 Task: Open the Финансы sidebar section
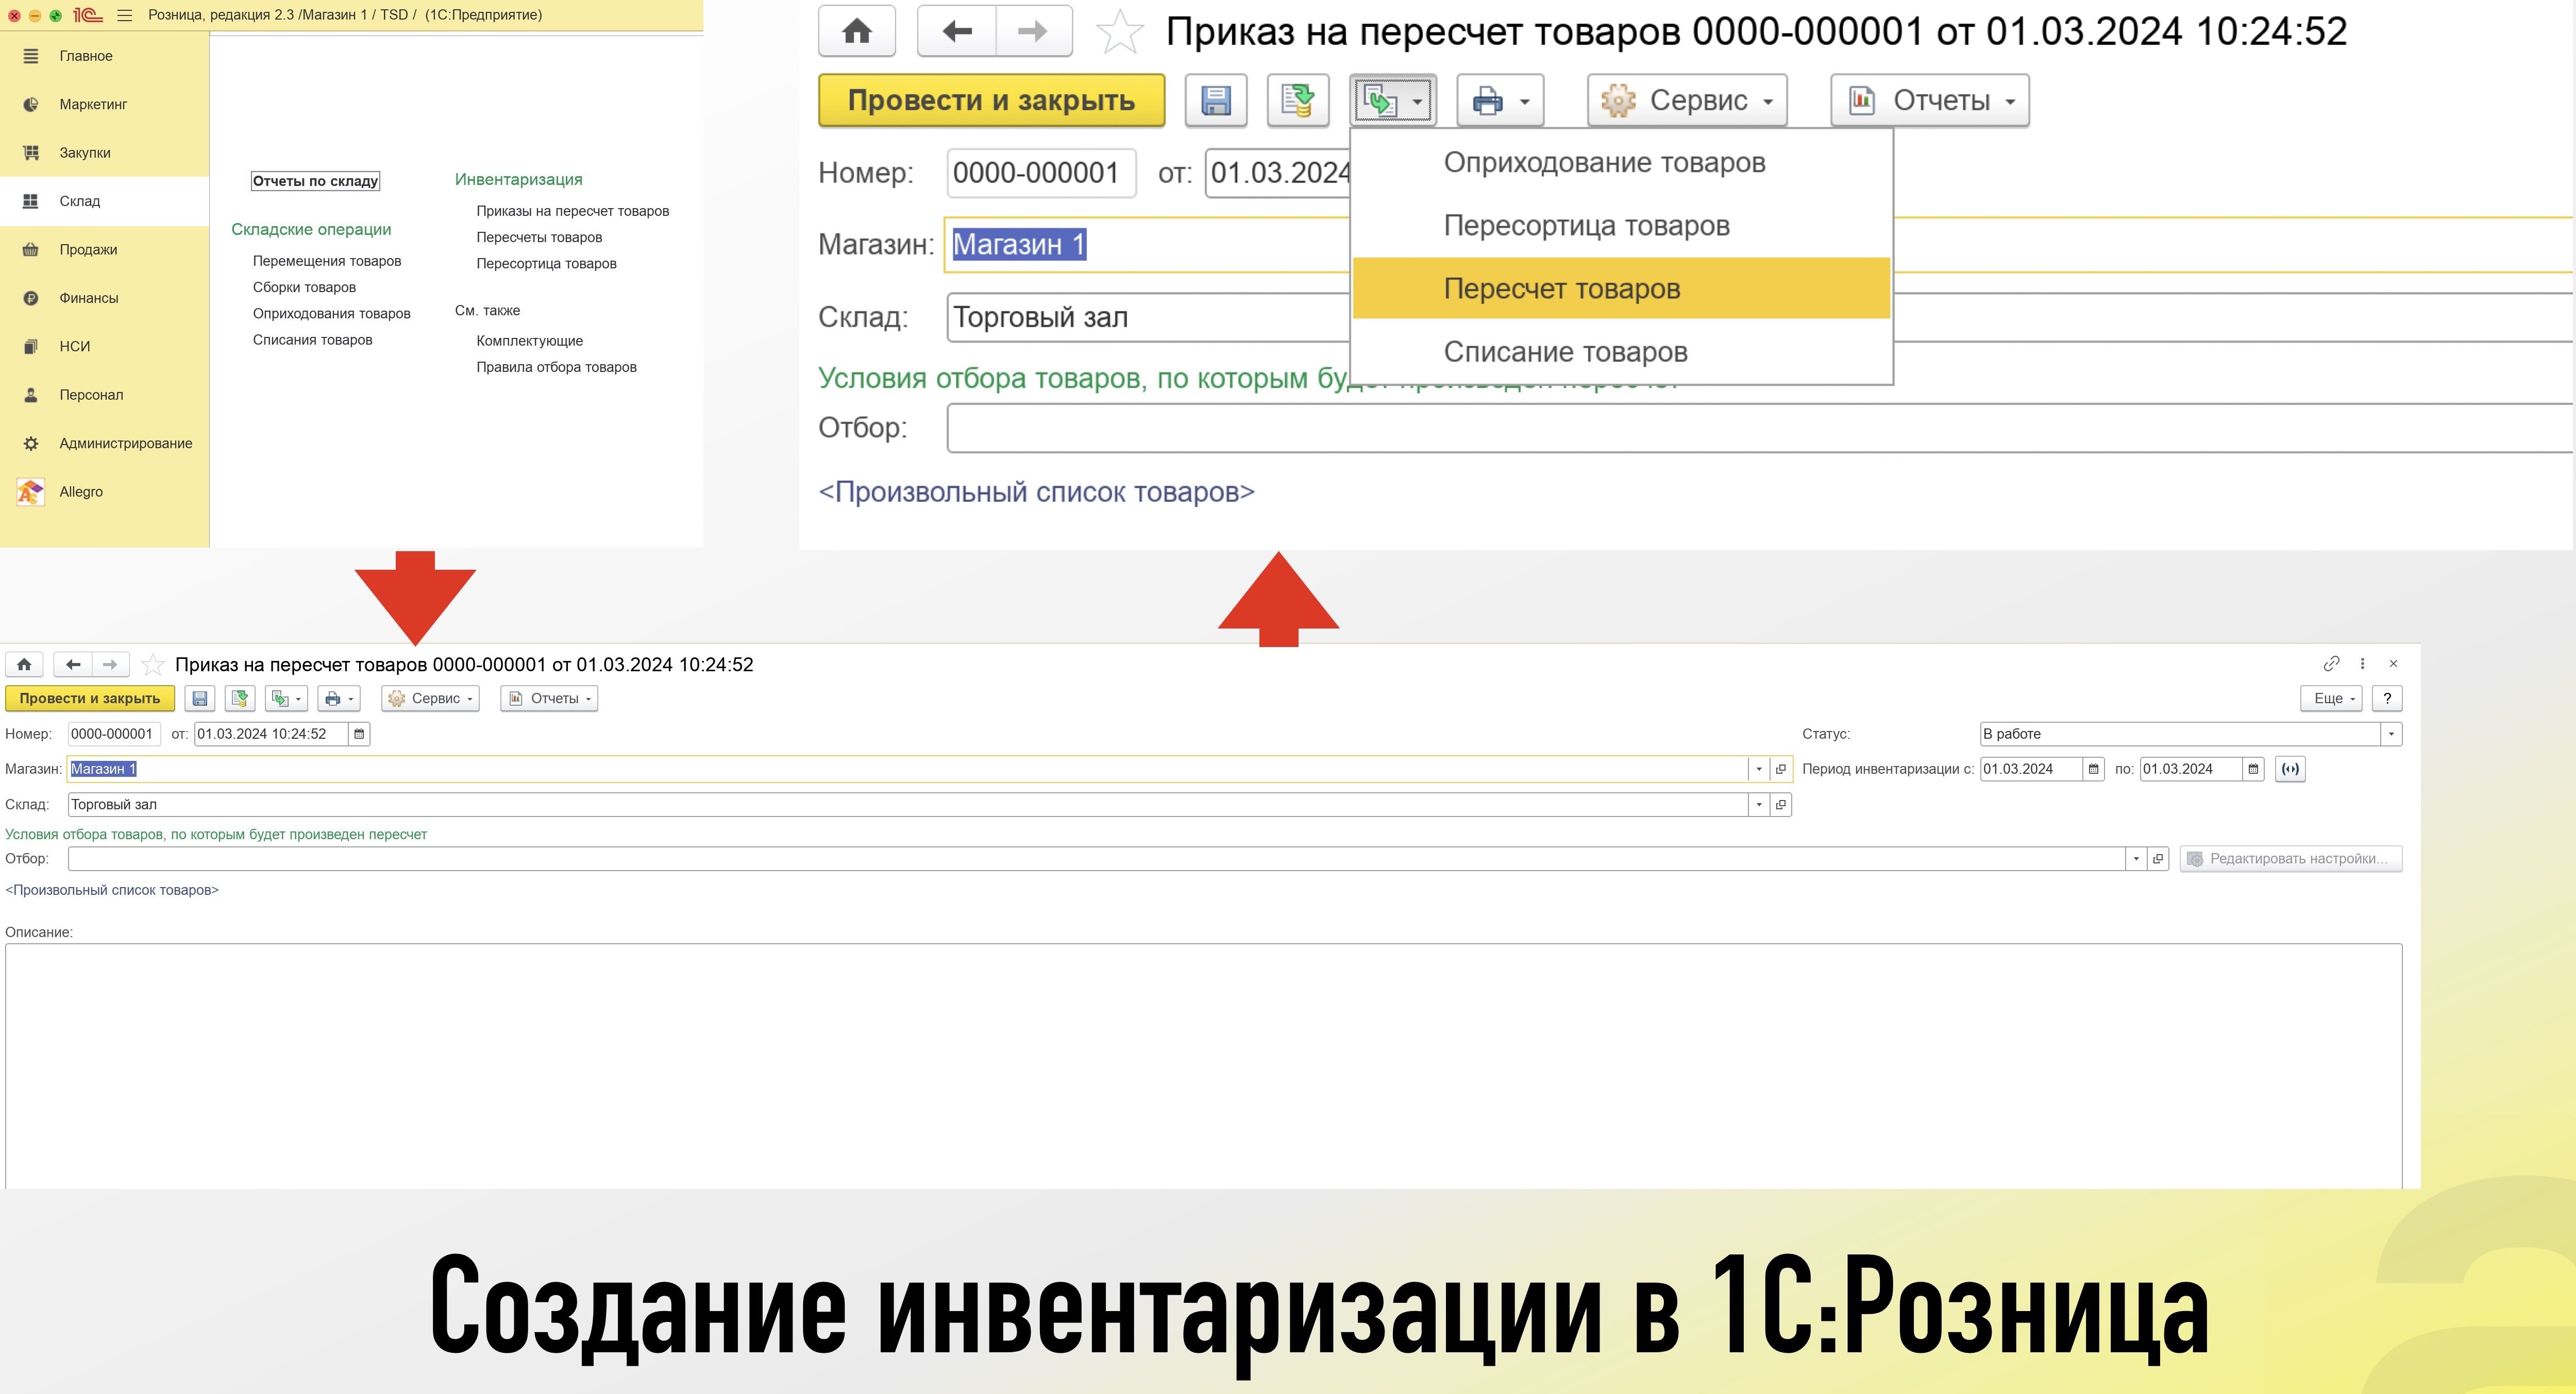(88, 298)
